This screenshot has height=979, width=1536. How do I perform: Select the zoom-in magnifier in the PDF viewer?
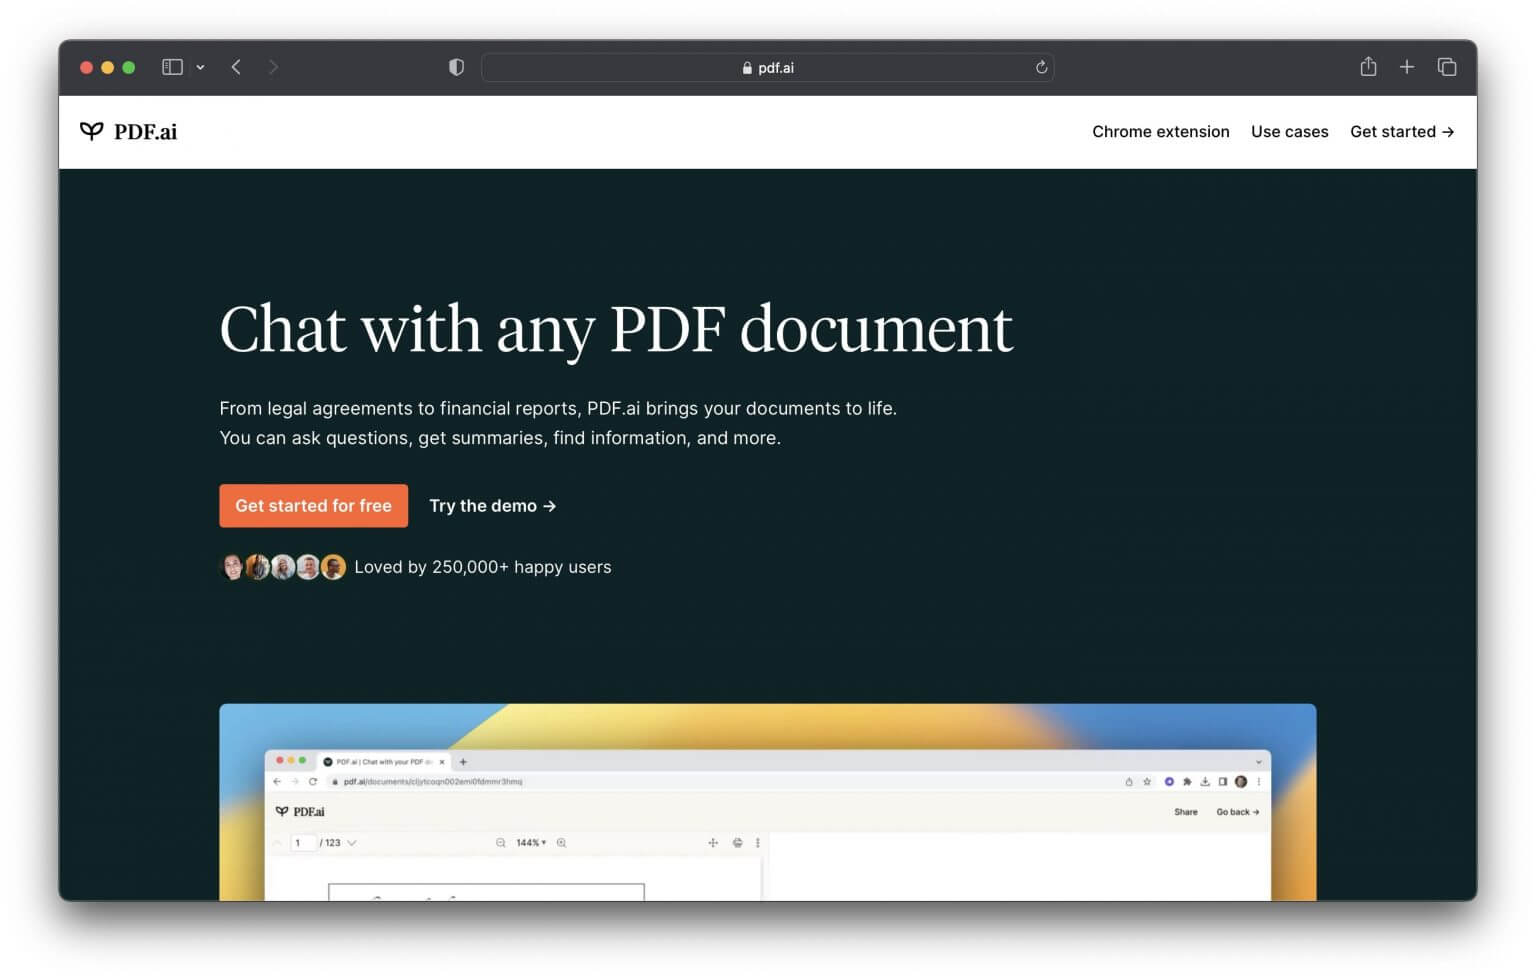(x=560, y=842)
